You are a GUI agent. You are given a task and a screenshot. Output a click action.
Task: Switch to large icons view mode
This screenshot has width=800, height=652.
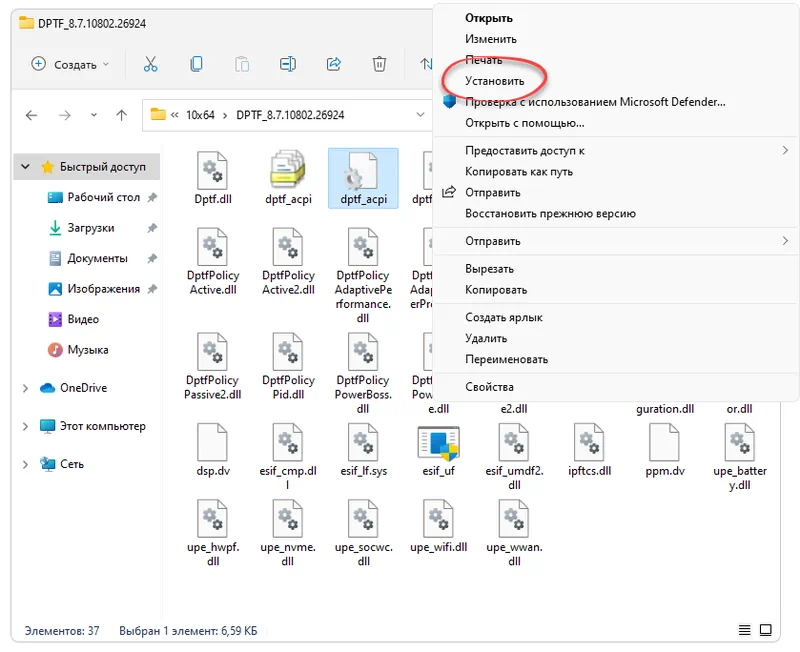tap(766, 630)
